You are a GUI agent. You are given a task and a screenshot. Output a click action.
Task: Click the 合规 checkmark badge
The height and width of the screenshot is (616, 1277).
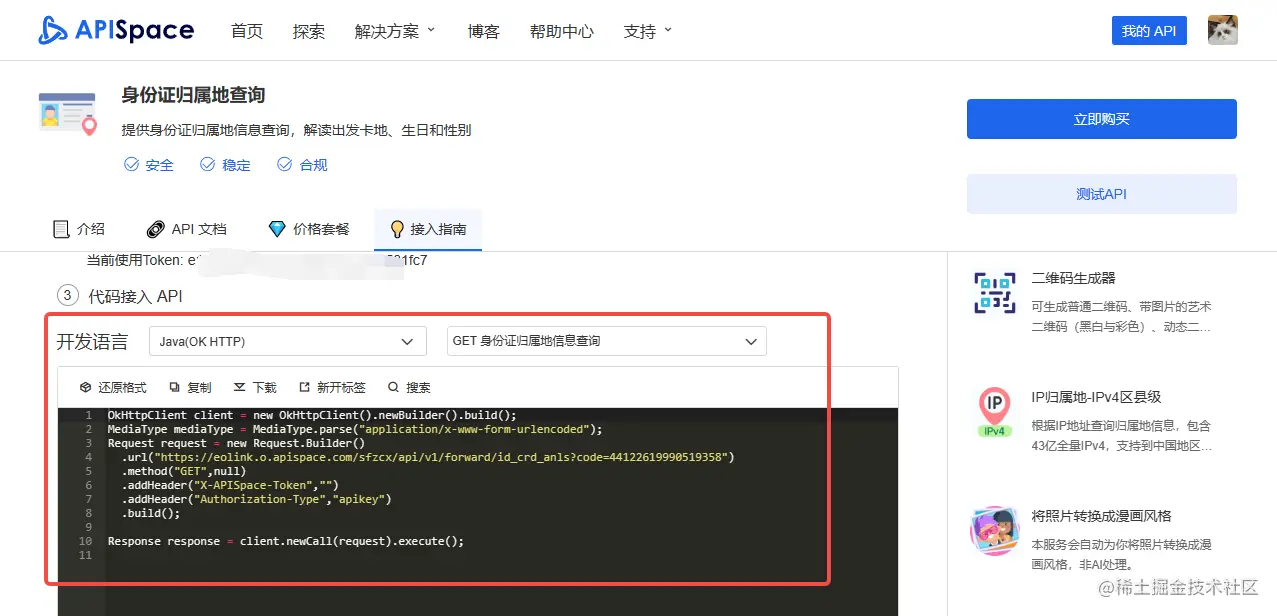point(302,165)
